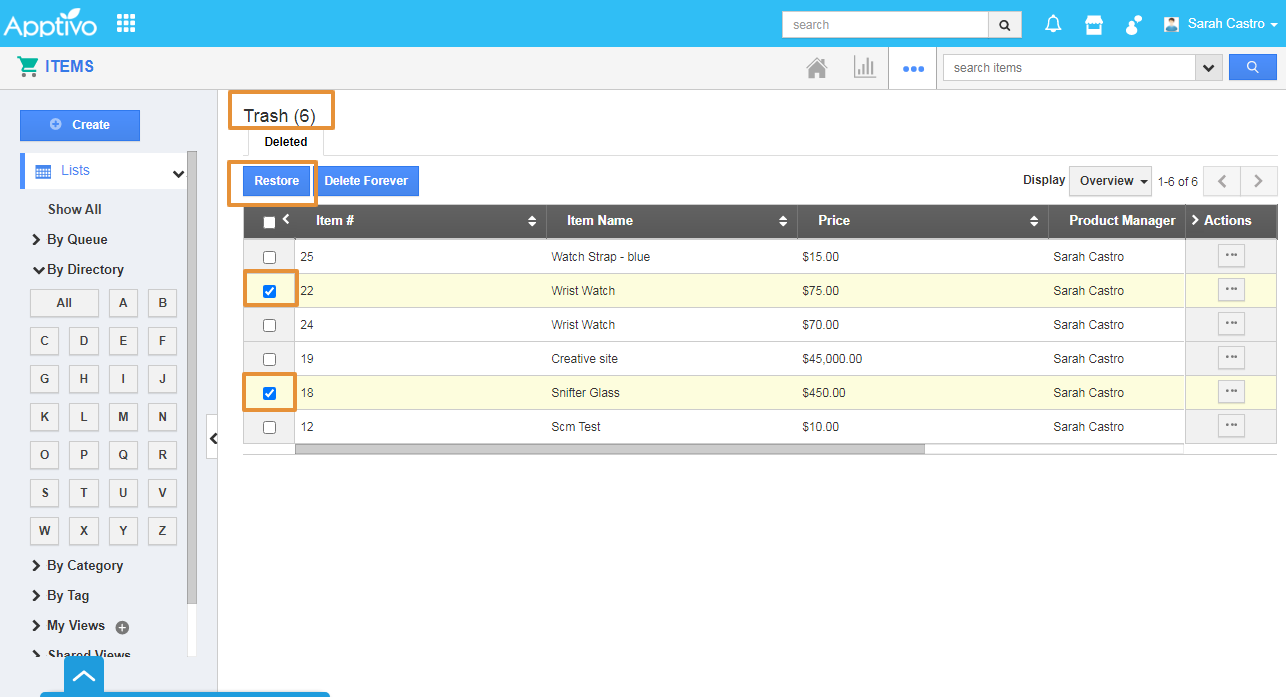1286x697 pixels.
Task: Uncheck the checkbox for item 22
Action: pyautogui.click(x=269, y=291)
